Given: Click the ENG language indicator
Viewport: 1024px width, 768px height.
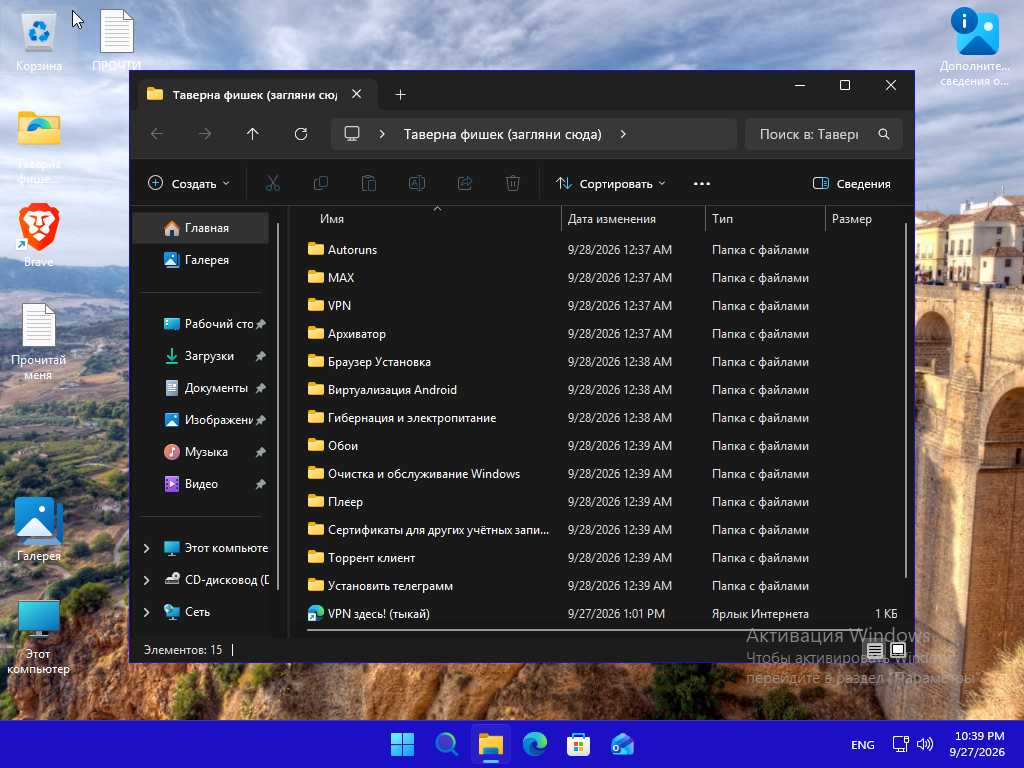Looking at the screenshot, I should [863, 744].
